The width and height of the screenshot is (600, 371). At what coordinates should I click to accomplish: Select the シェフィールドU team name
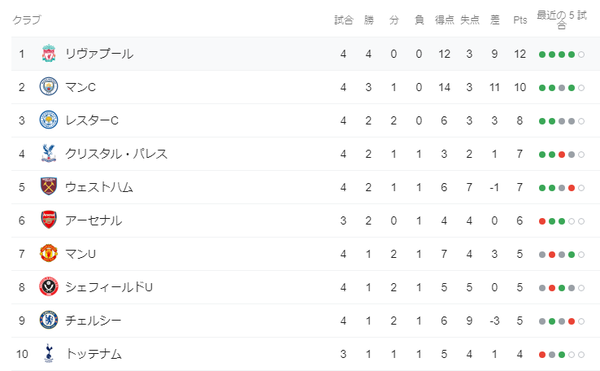109,287
